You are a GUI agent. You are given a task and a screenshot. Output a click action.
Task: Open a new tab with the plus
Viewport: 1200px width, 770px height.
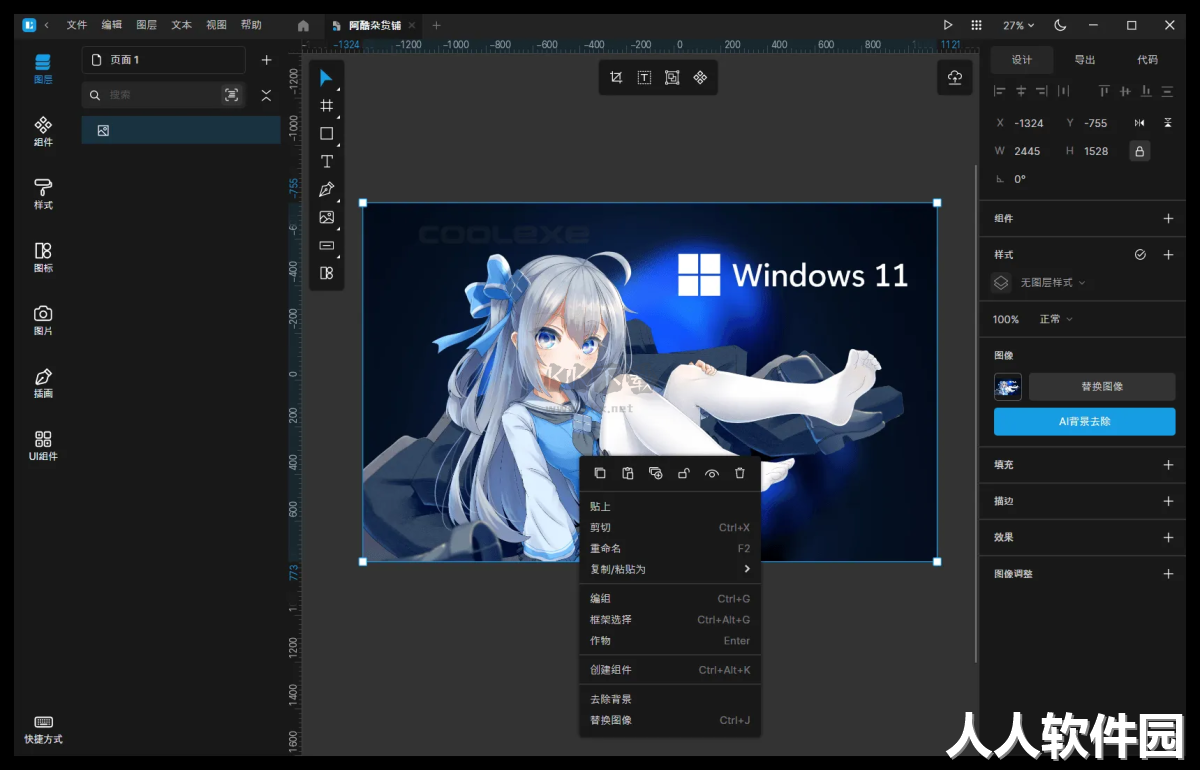pos(436,25)
